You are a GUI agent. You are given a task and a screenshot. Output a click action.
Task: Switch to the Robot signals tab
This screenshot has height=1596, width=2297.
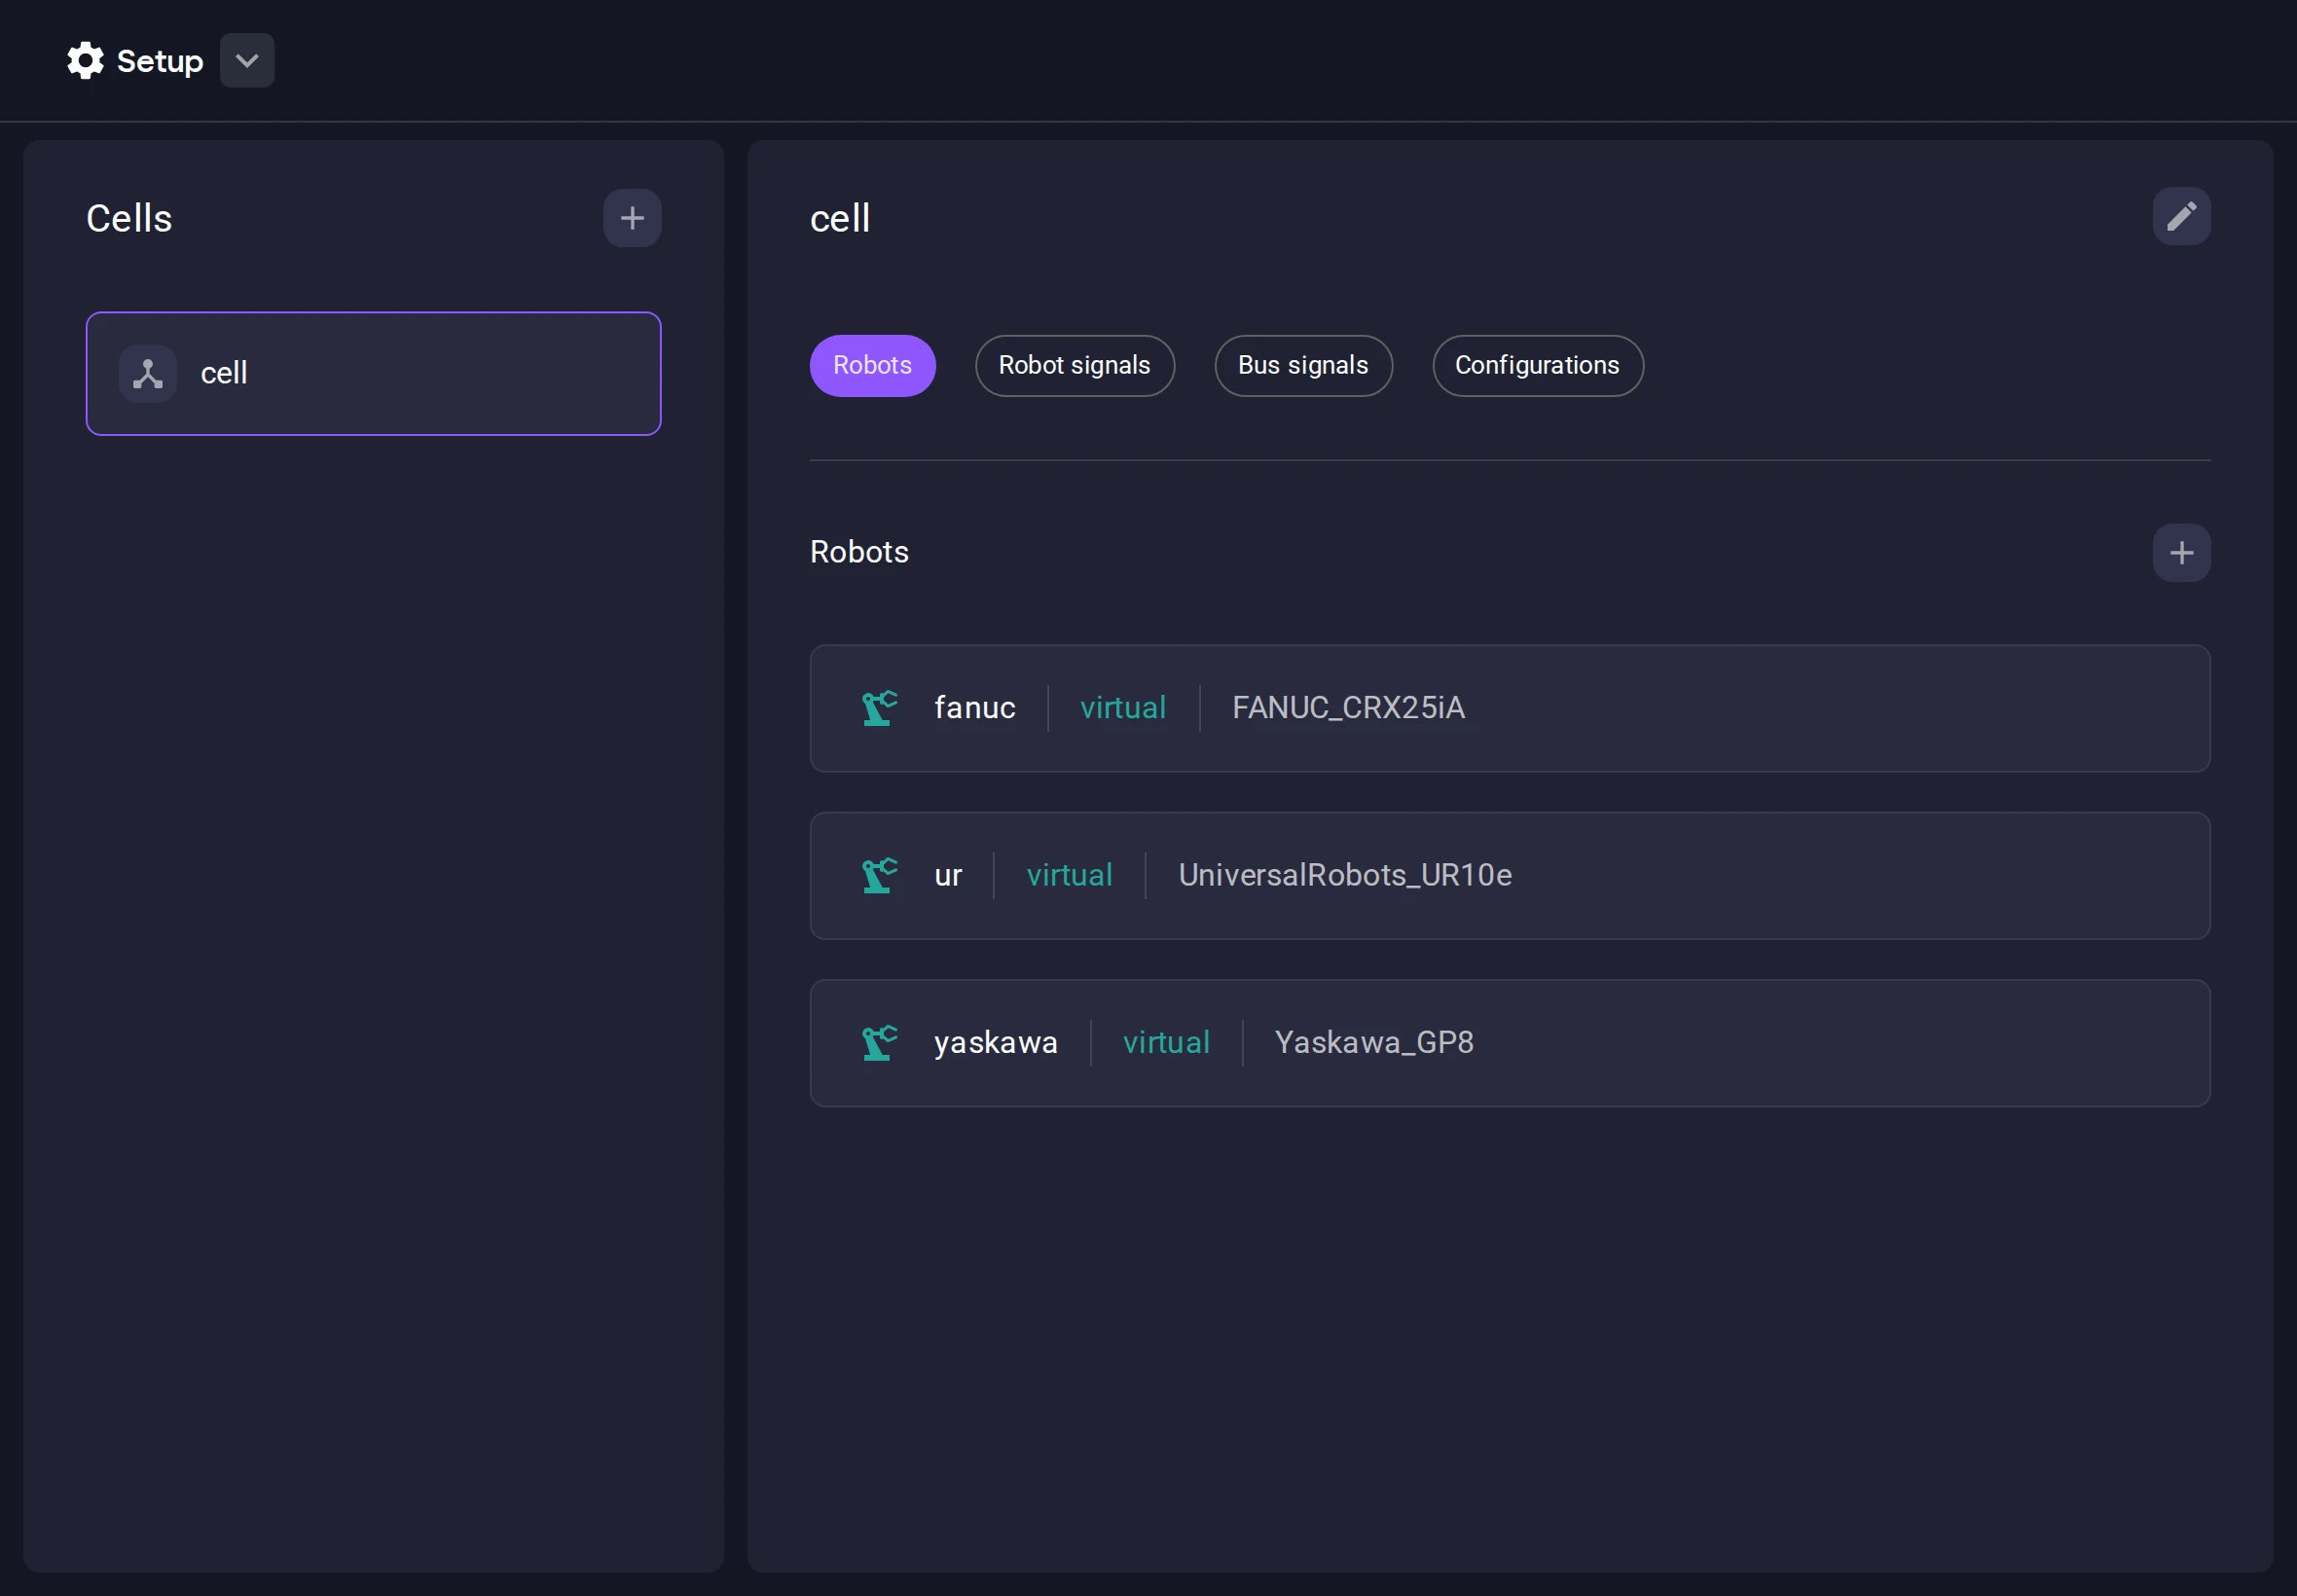[1074, 365]
